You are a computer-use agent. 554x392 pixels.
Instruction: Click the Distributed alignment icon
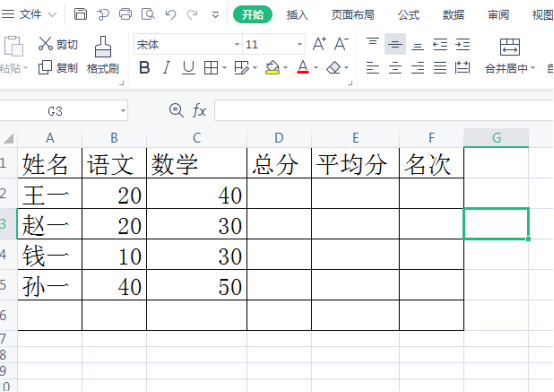coord(462,68)
